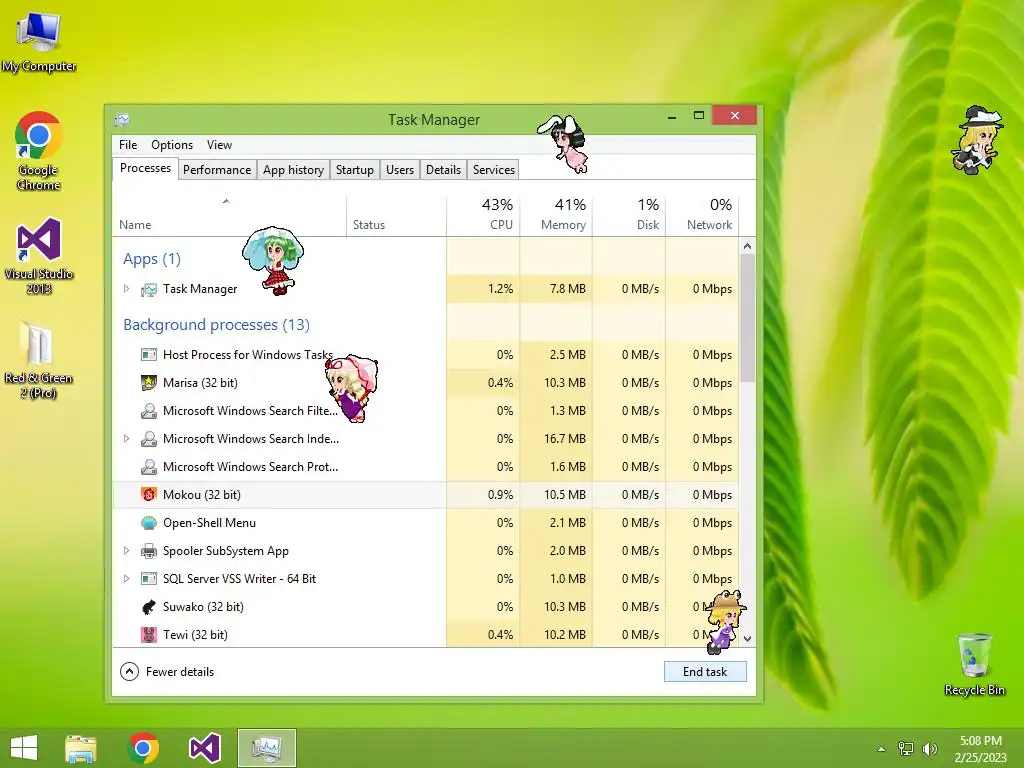Show hidden tray icons arrow
This screenshot has height=768, width=1024.
pyautogui.click(x=882, y=749)
